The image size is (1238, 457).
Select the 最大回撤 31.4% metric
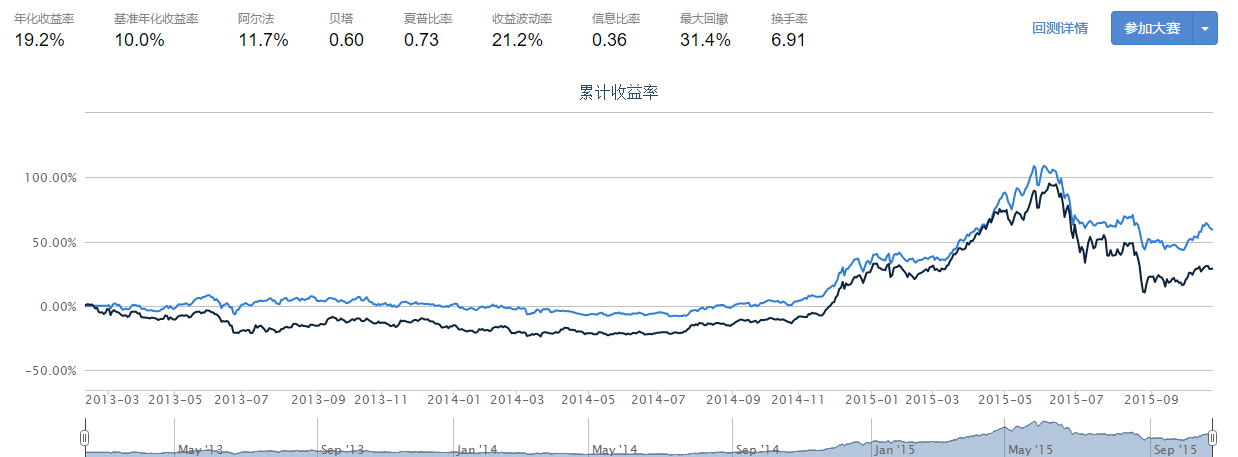705,40
